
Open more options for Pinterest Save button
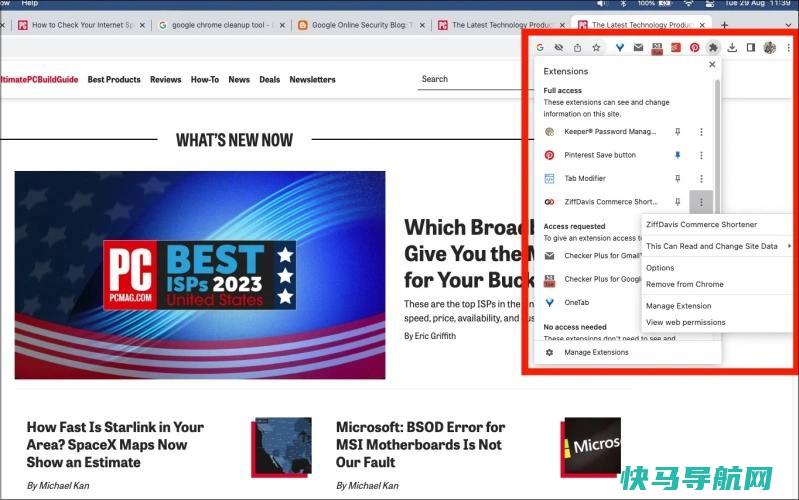701,155
